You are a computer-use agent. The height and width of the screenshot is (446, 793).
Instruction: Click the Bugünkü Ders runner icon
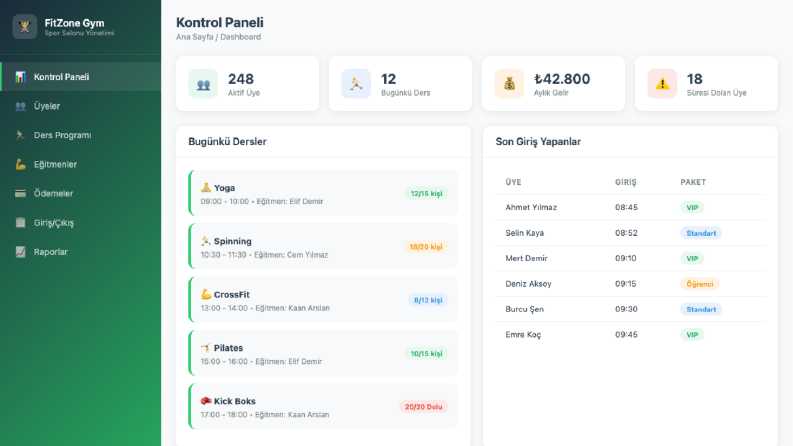coord(356,84)
